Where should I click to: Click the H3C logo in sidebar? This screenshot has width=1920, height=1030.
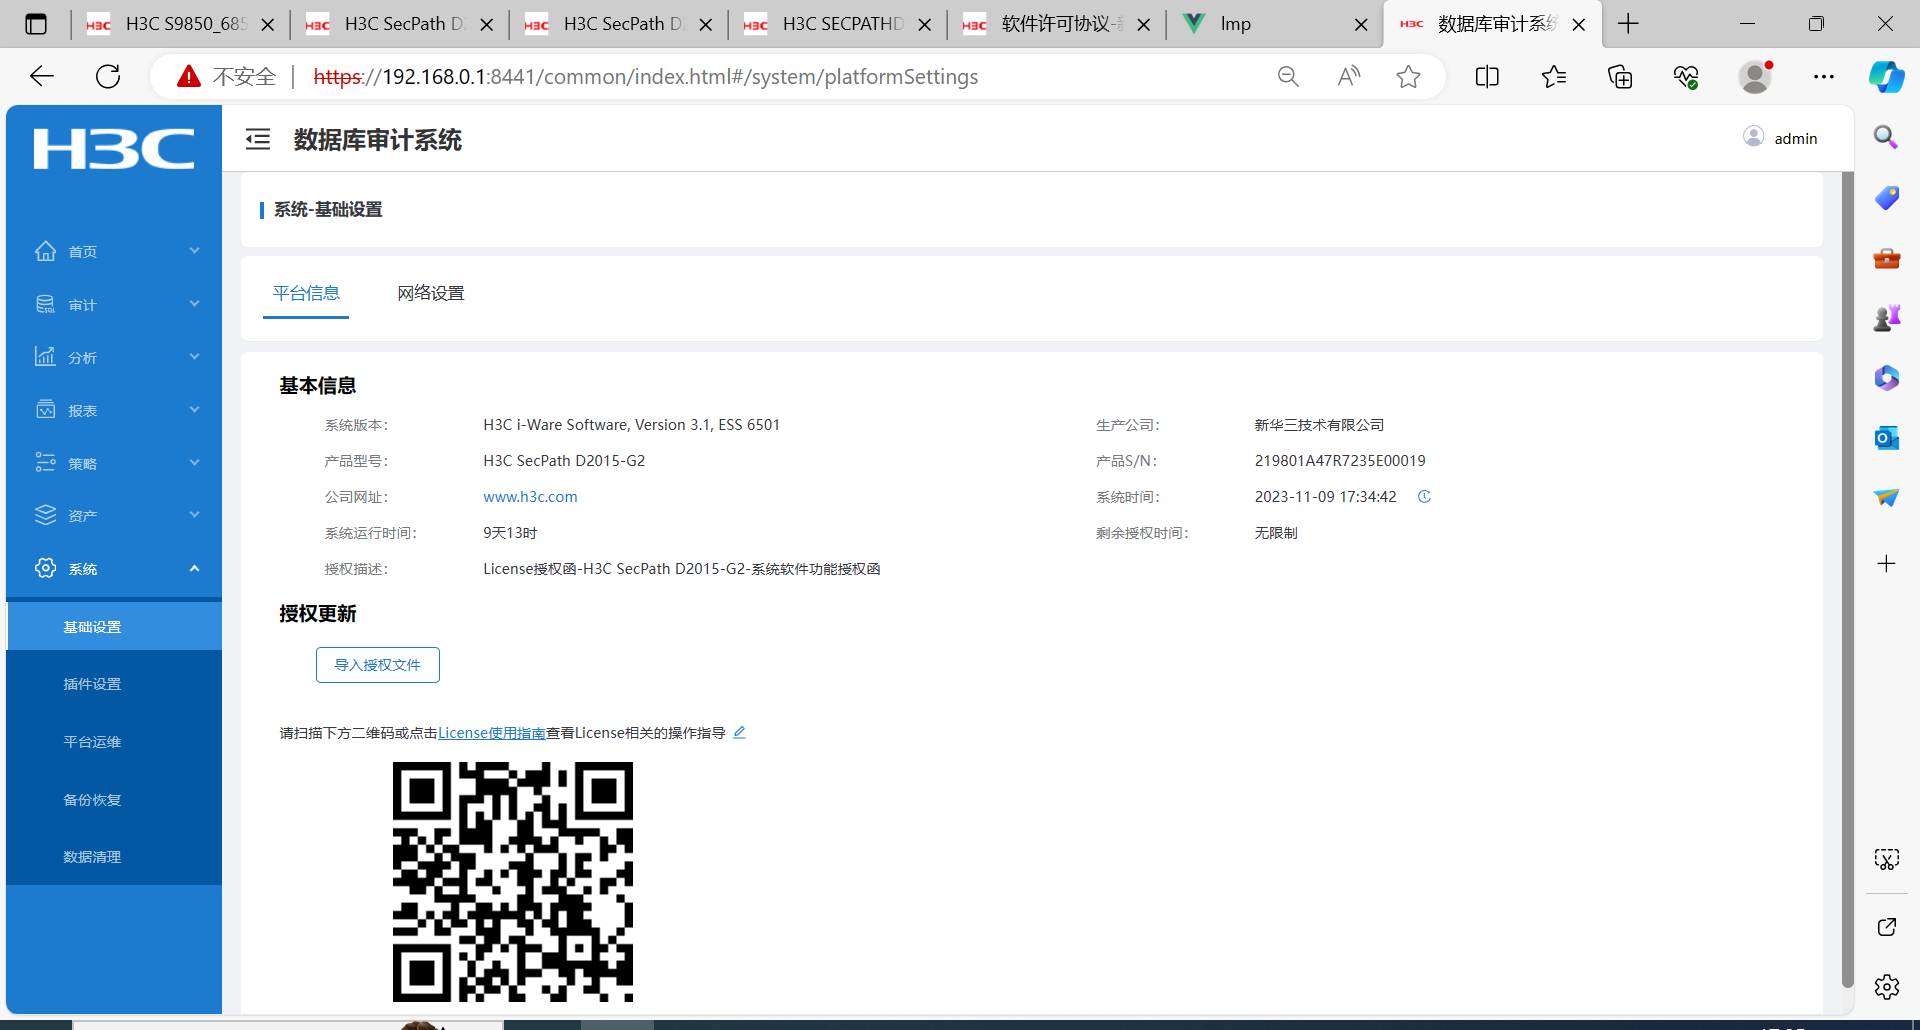pos(114,149)
